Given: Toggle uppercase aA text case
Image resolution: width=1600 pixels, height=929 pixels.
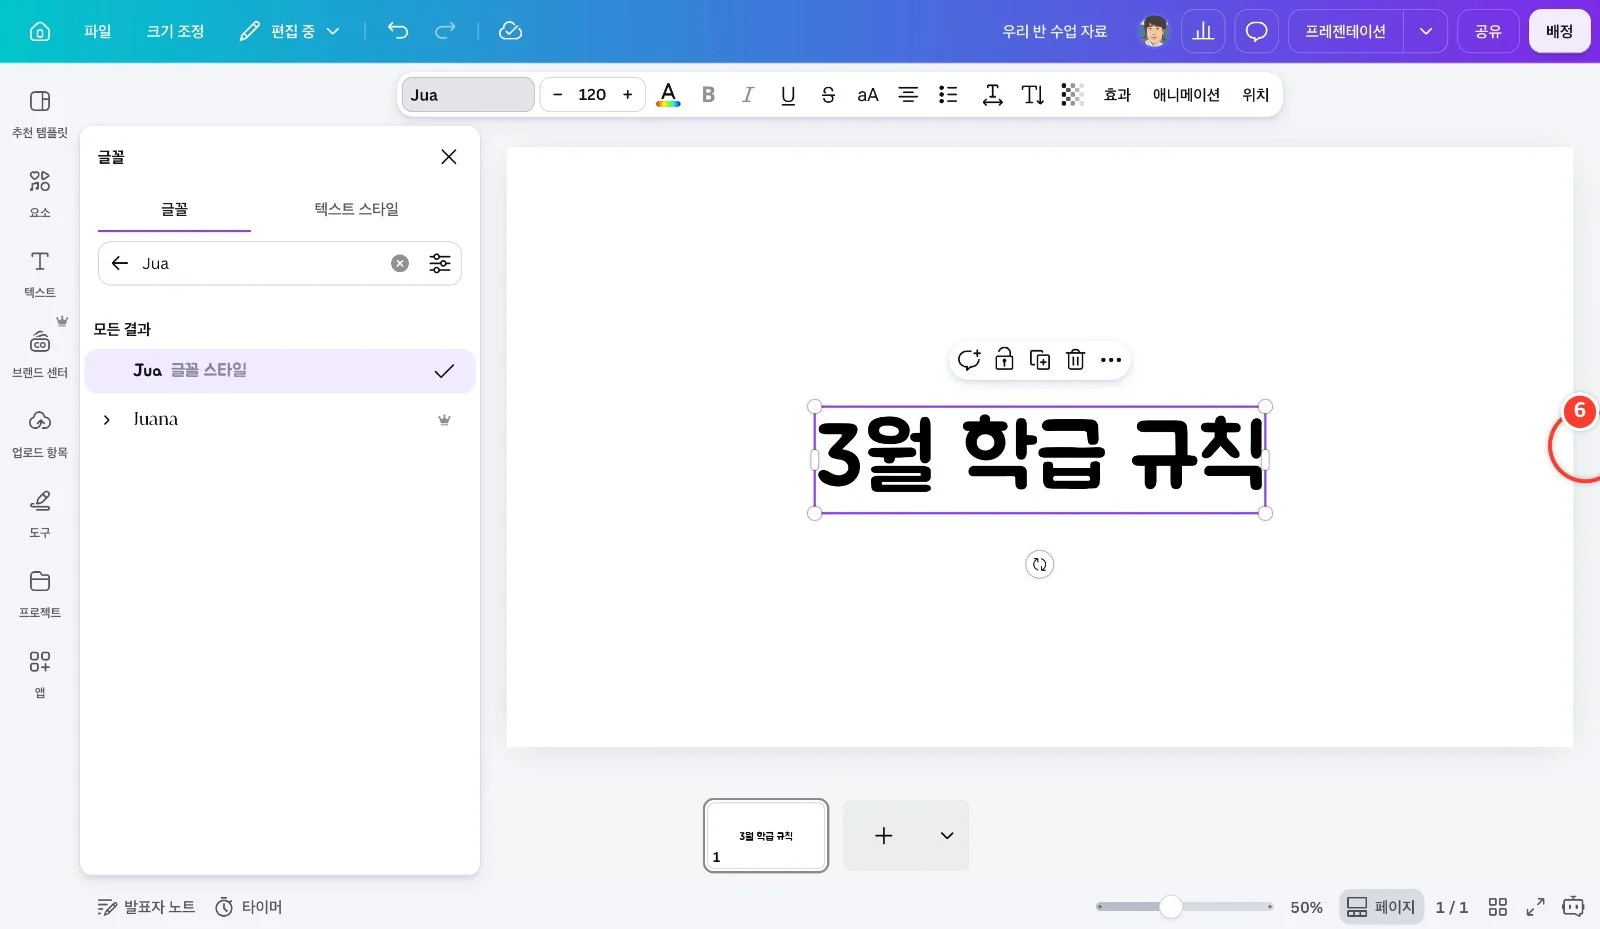Looking at the screenshot, I should point(868,95).
